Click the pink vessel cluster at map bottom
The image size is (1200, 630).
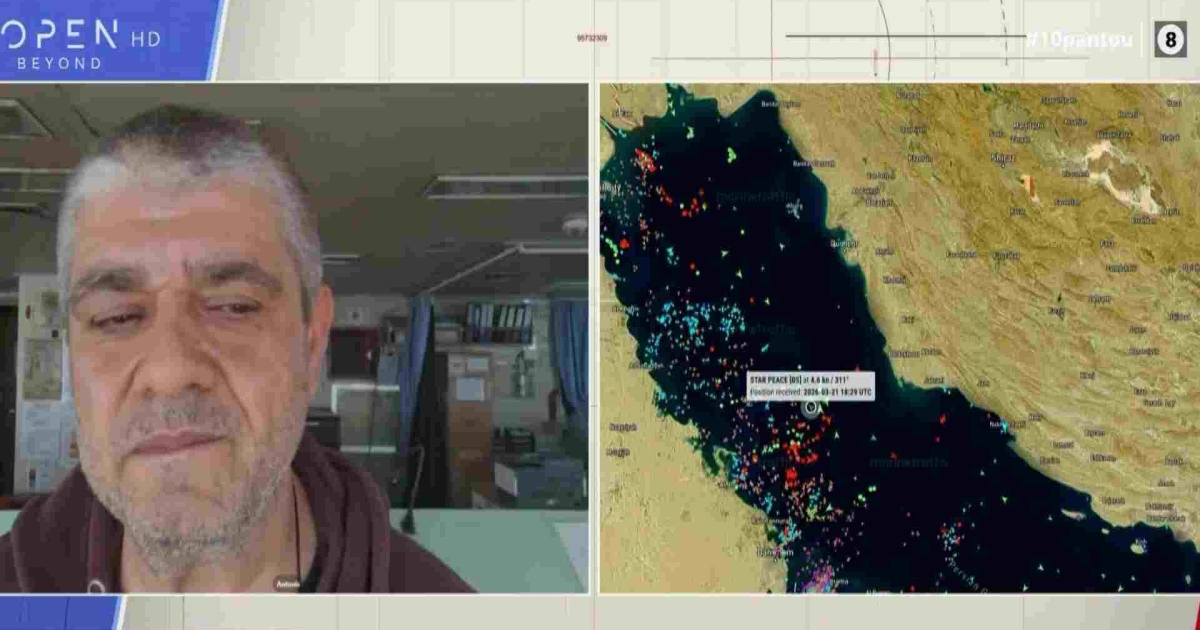(820, 579)
